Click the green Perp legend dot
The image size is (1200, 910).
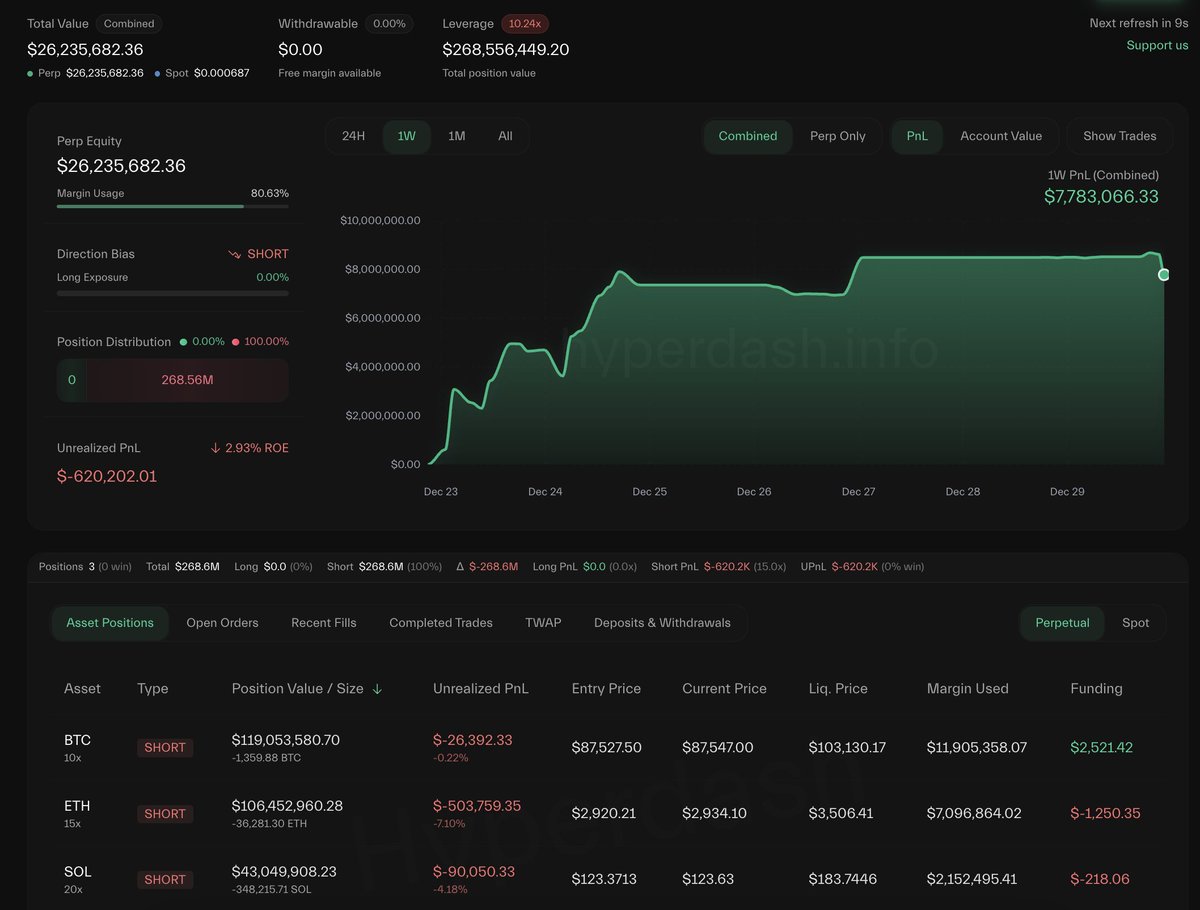(x=30, y=74)
